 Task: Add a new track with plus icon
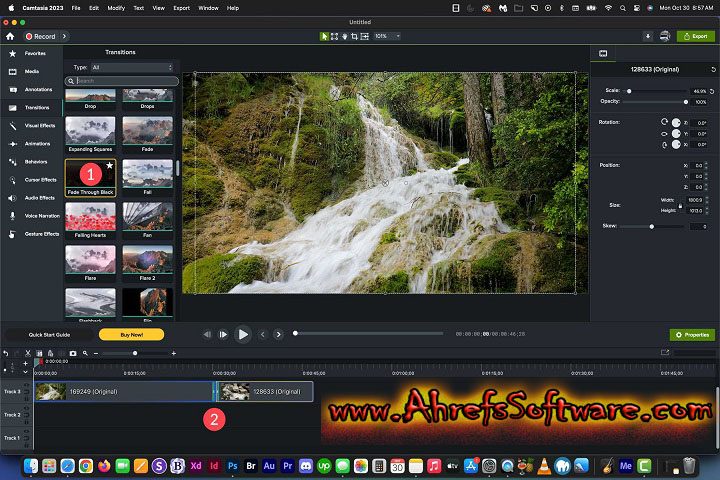[25, 363]
